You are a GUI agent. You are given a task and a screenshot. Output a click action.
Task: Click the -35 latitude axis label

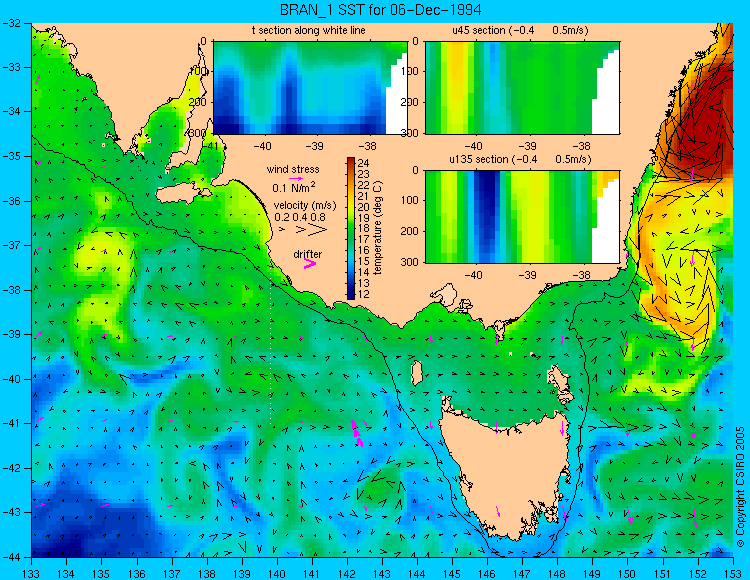pyautogui.click(x=12, y=156)
